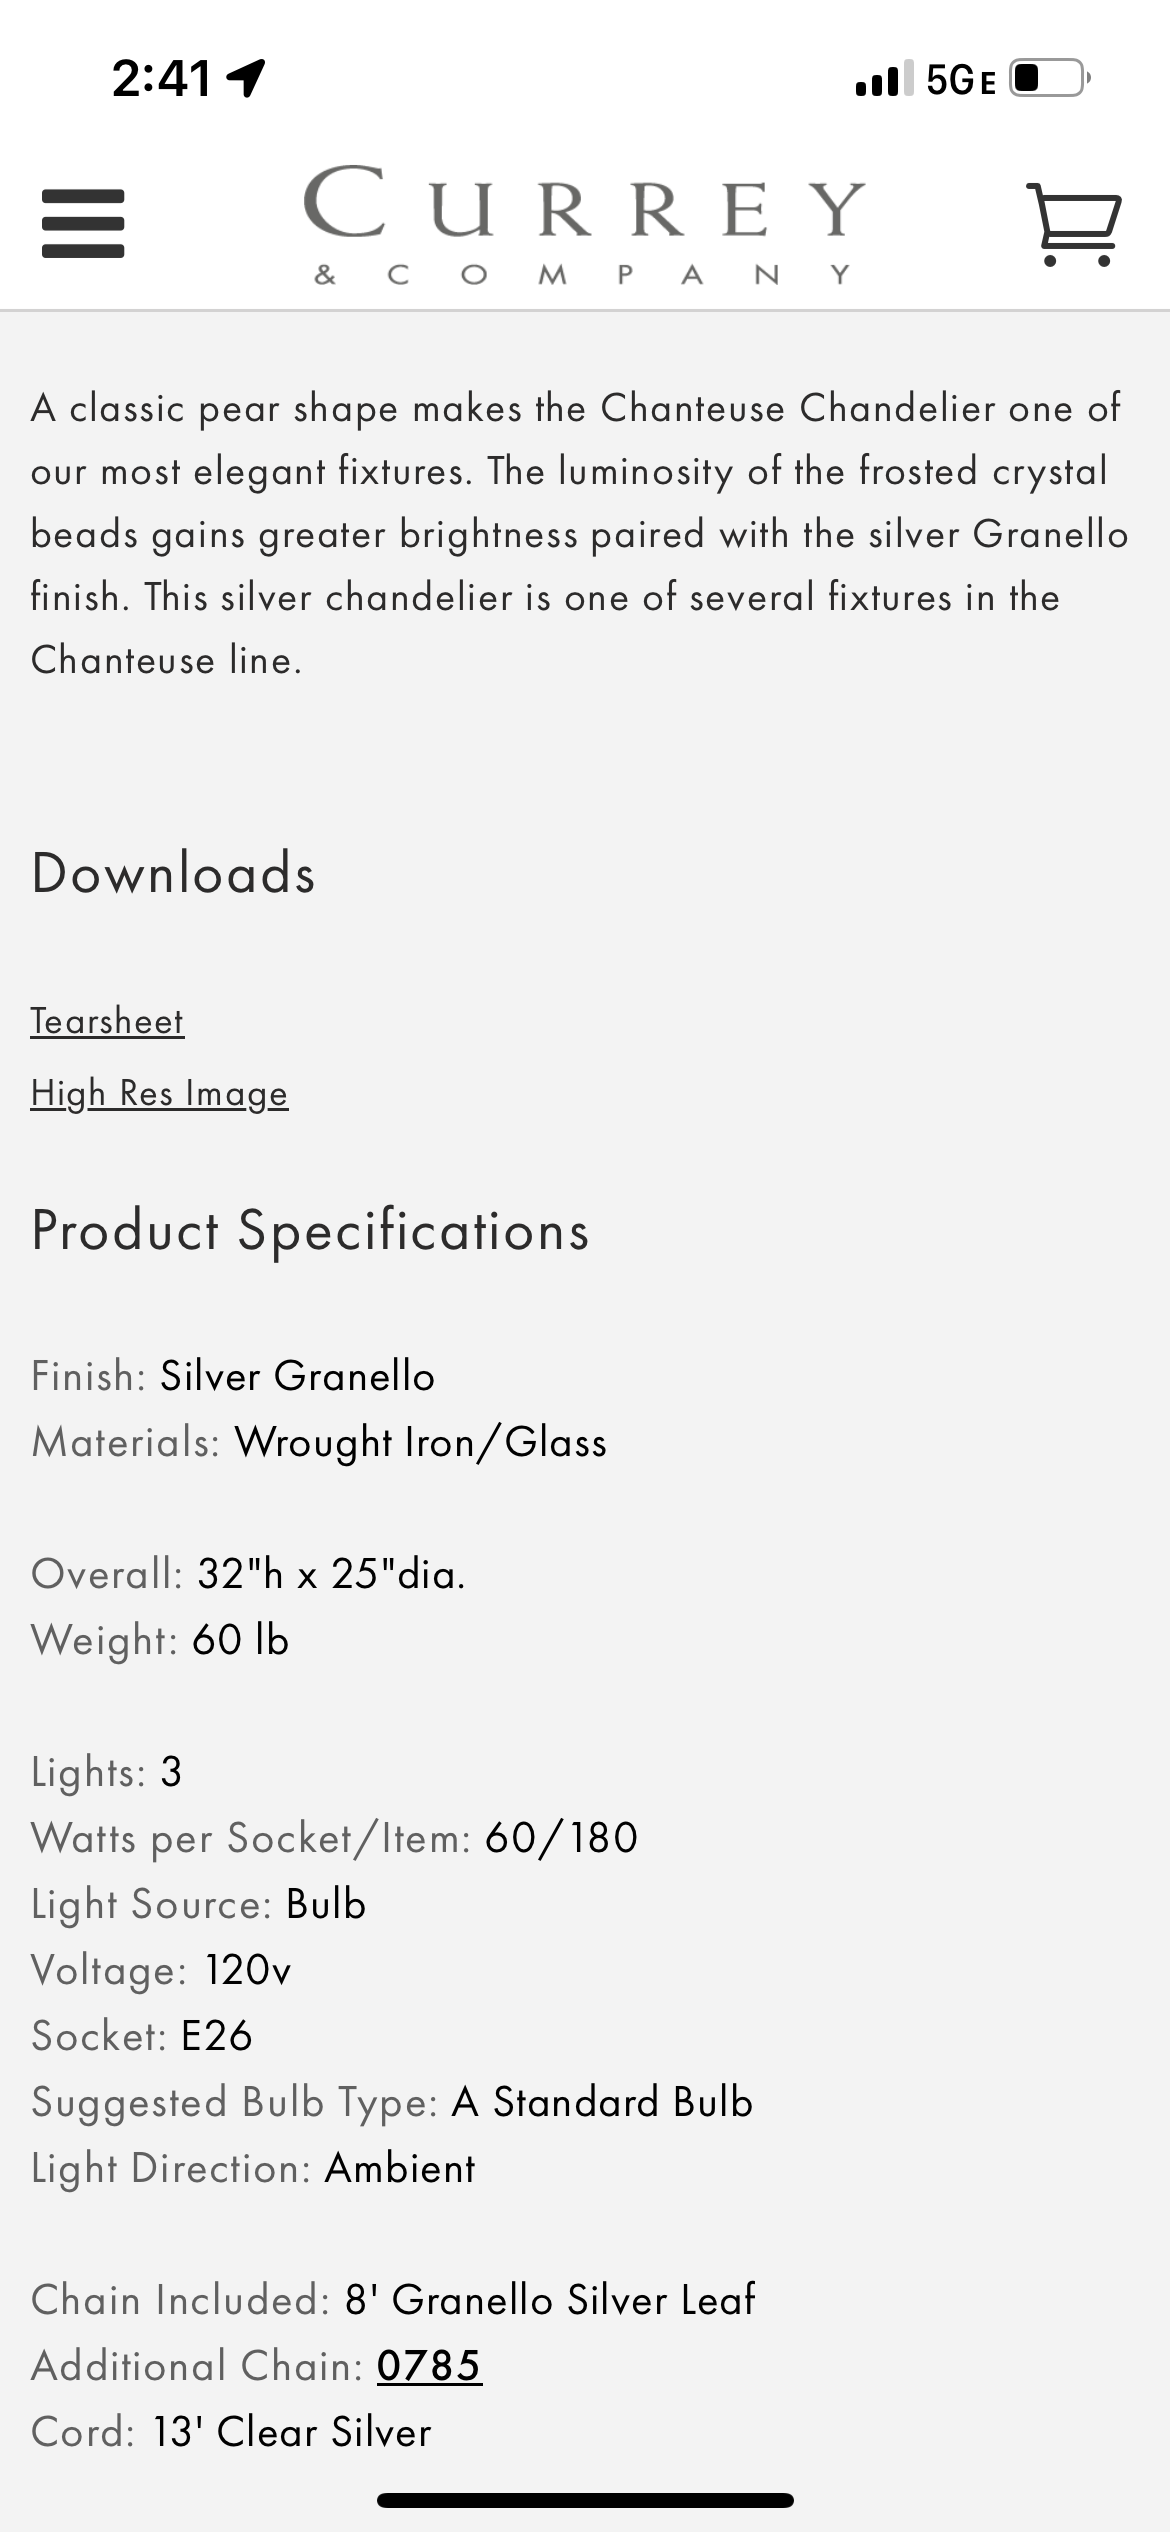Tap the Currey & Company logo
1170x2532 pixels.
(584, 224)
